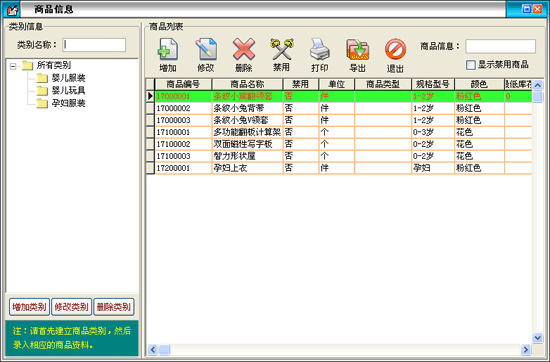The height and width of the screenshot is (362, 550).
Task: Click the 0-3岁 specification cell
Action: pos(433,132)
